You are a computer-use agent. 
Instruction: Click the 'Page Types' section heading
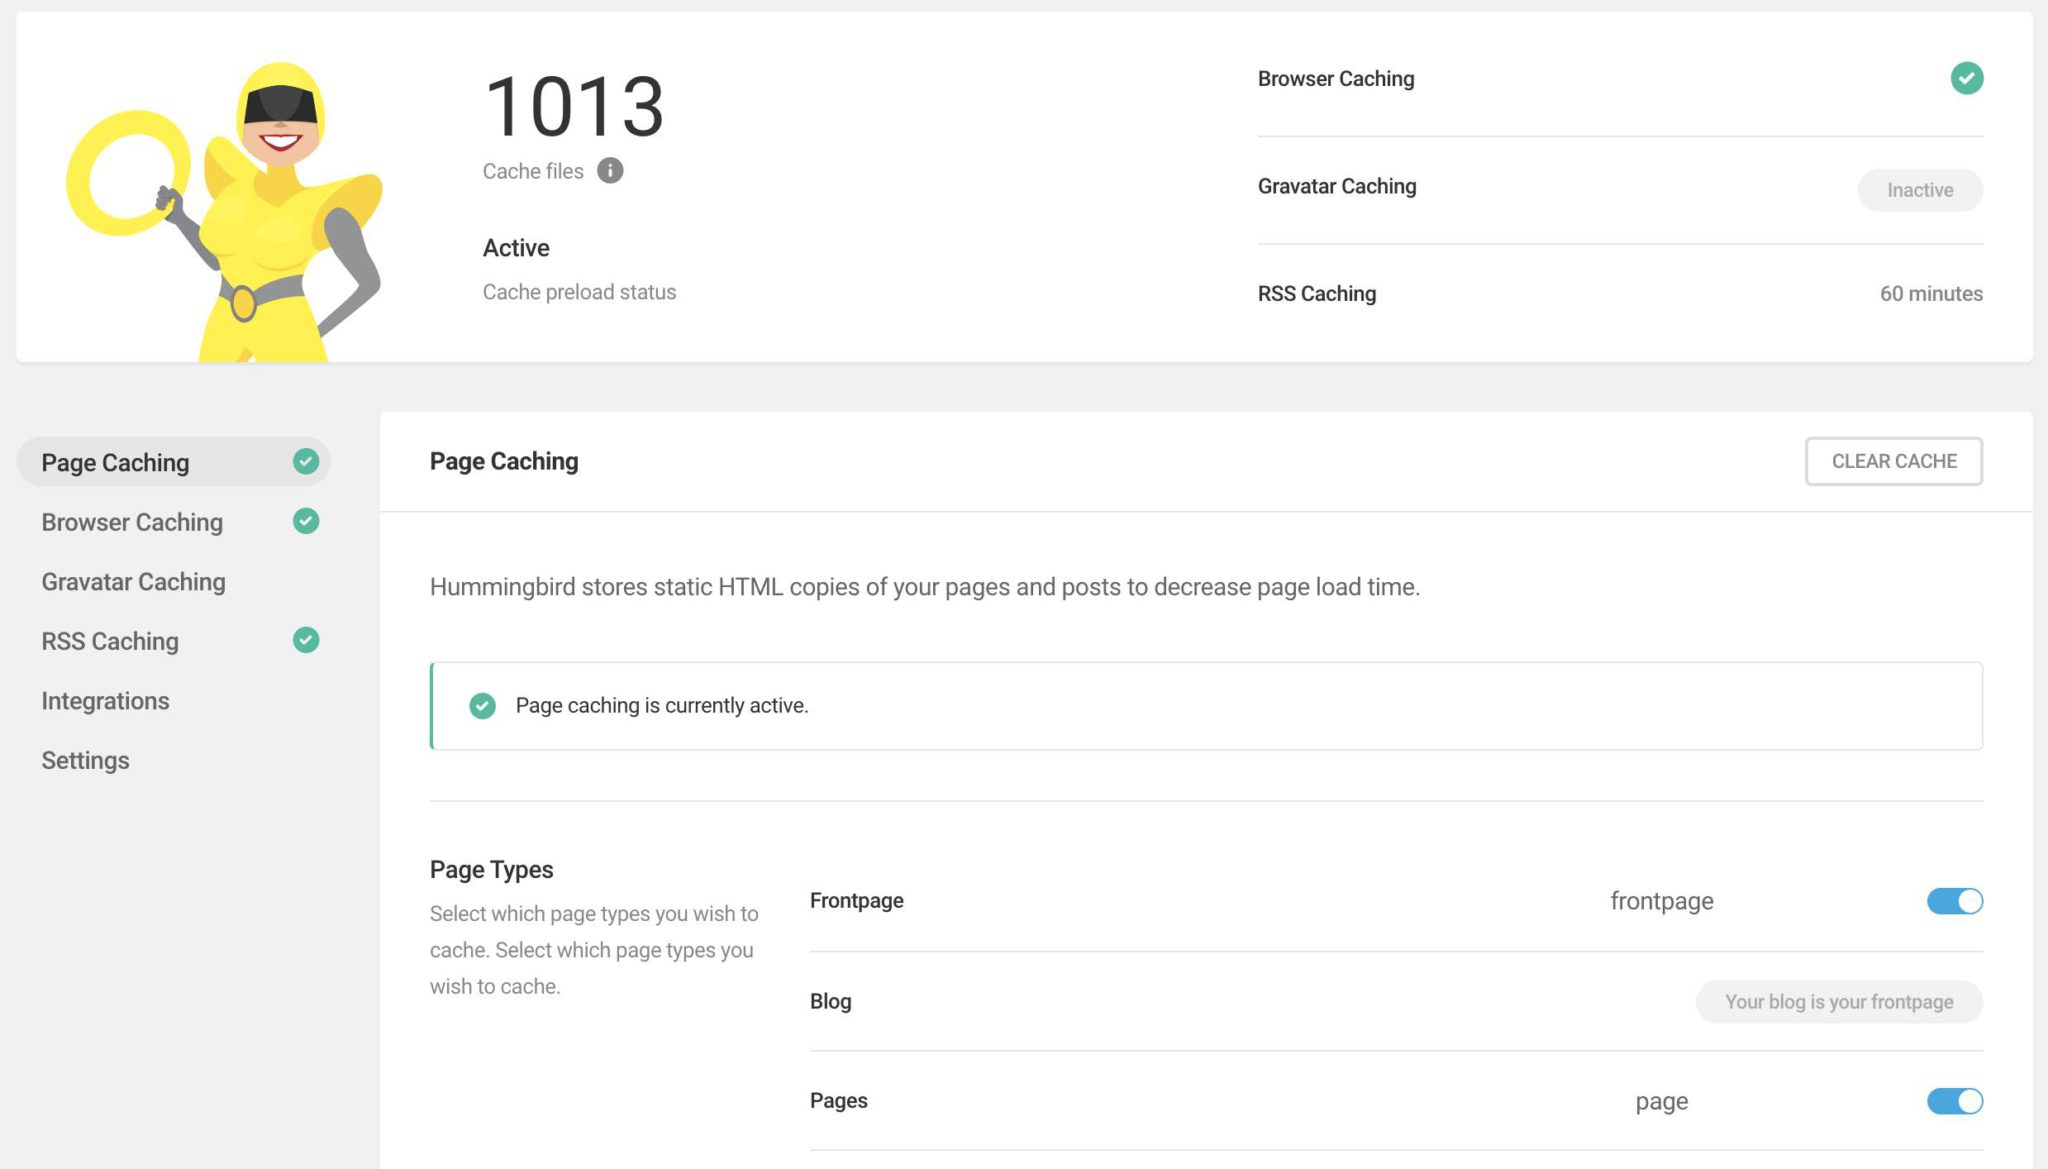pyautogui.click(x=492, y=870)
